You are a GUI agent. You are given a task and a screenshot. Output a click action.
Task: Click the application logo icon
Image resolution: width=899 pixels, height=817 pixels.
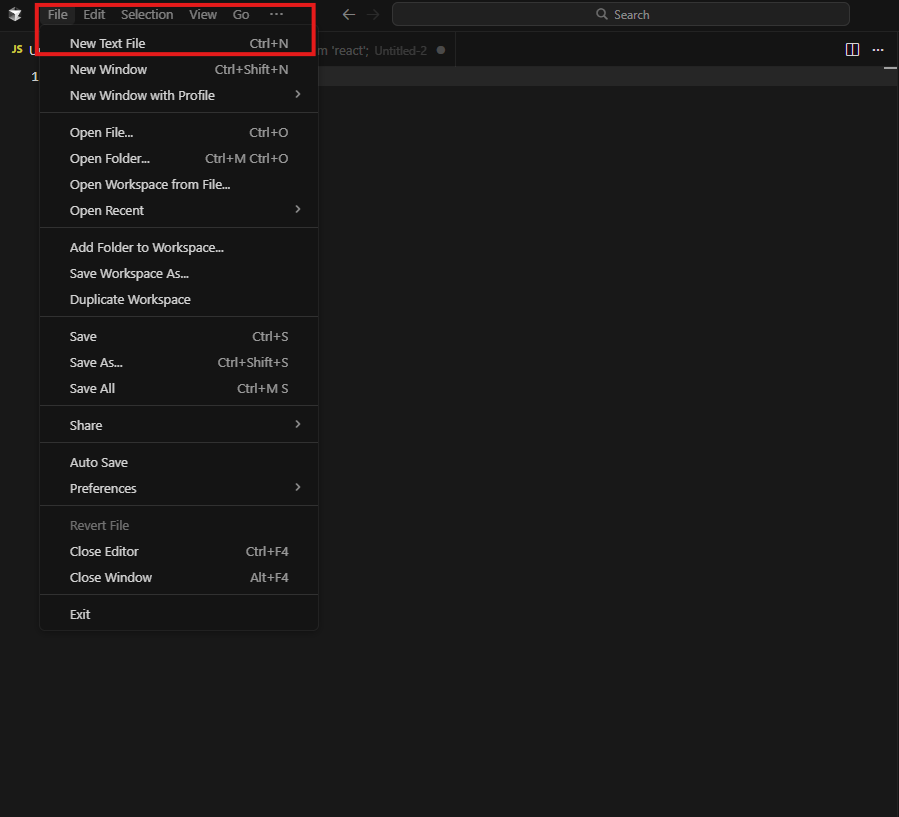point(15,15)
